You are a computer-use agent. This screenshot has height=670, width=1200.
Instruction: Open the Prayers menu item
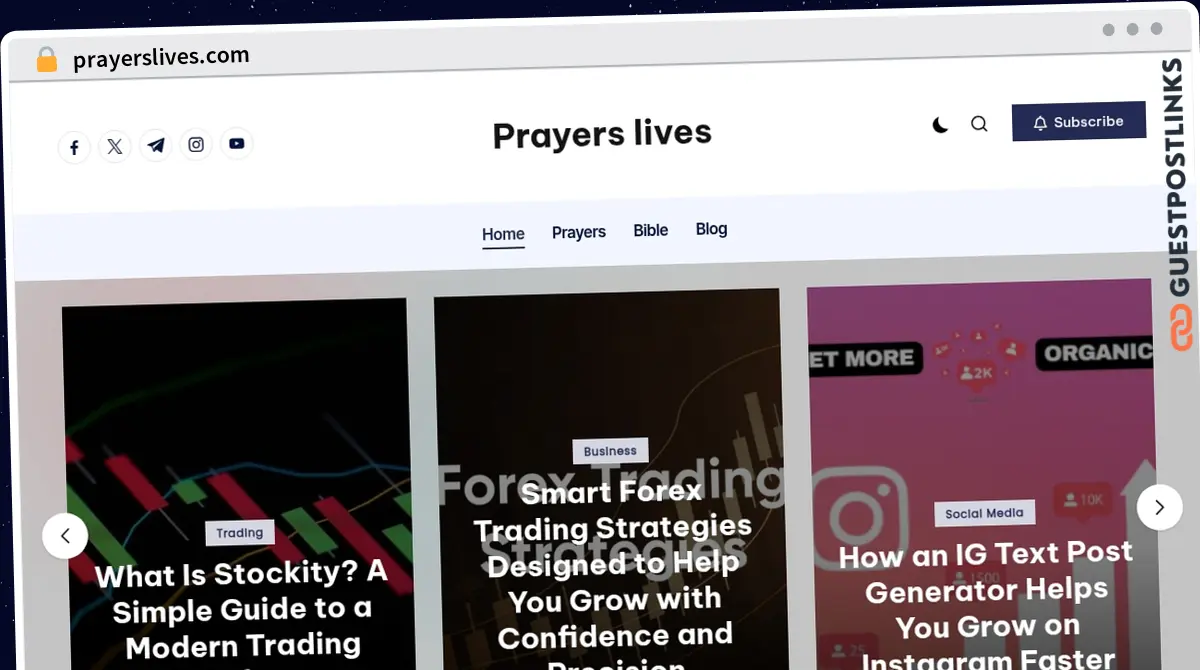tap(579, 232)
